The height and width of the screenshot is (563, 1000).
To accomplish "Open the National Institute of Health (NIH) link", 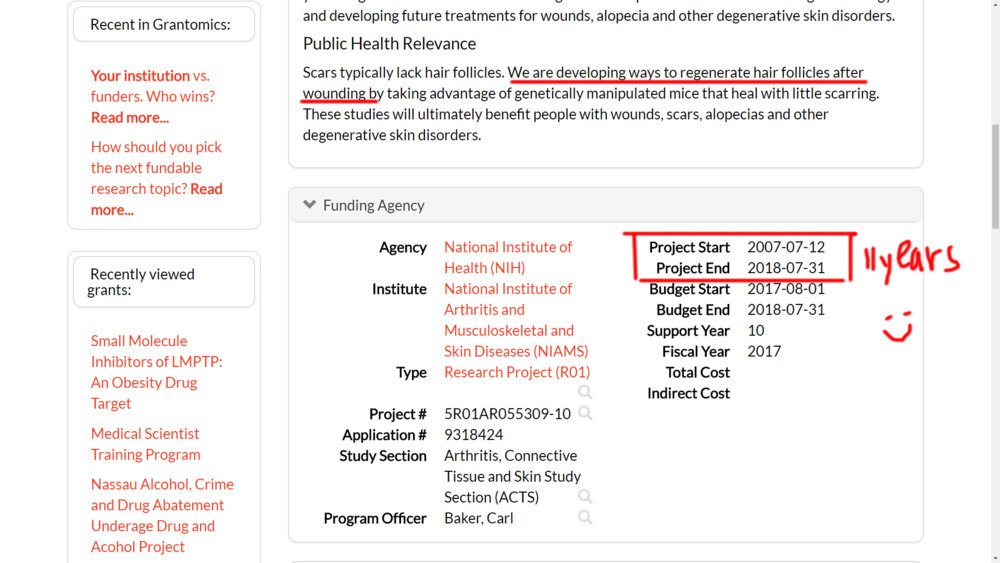I will 508,257.
